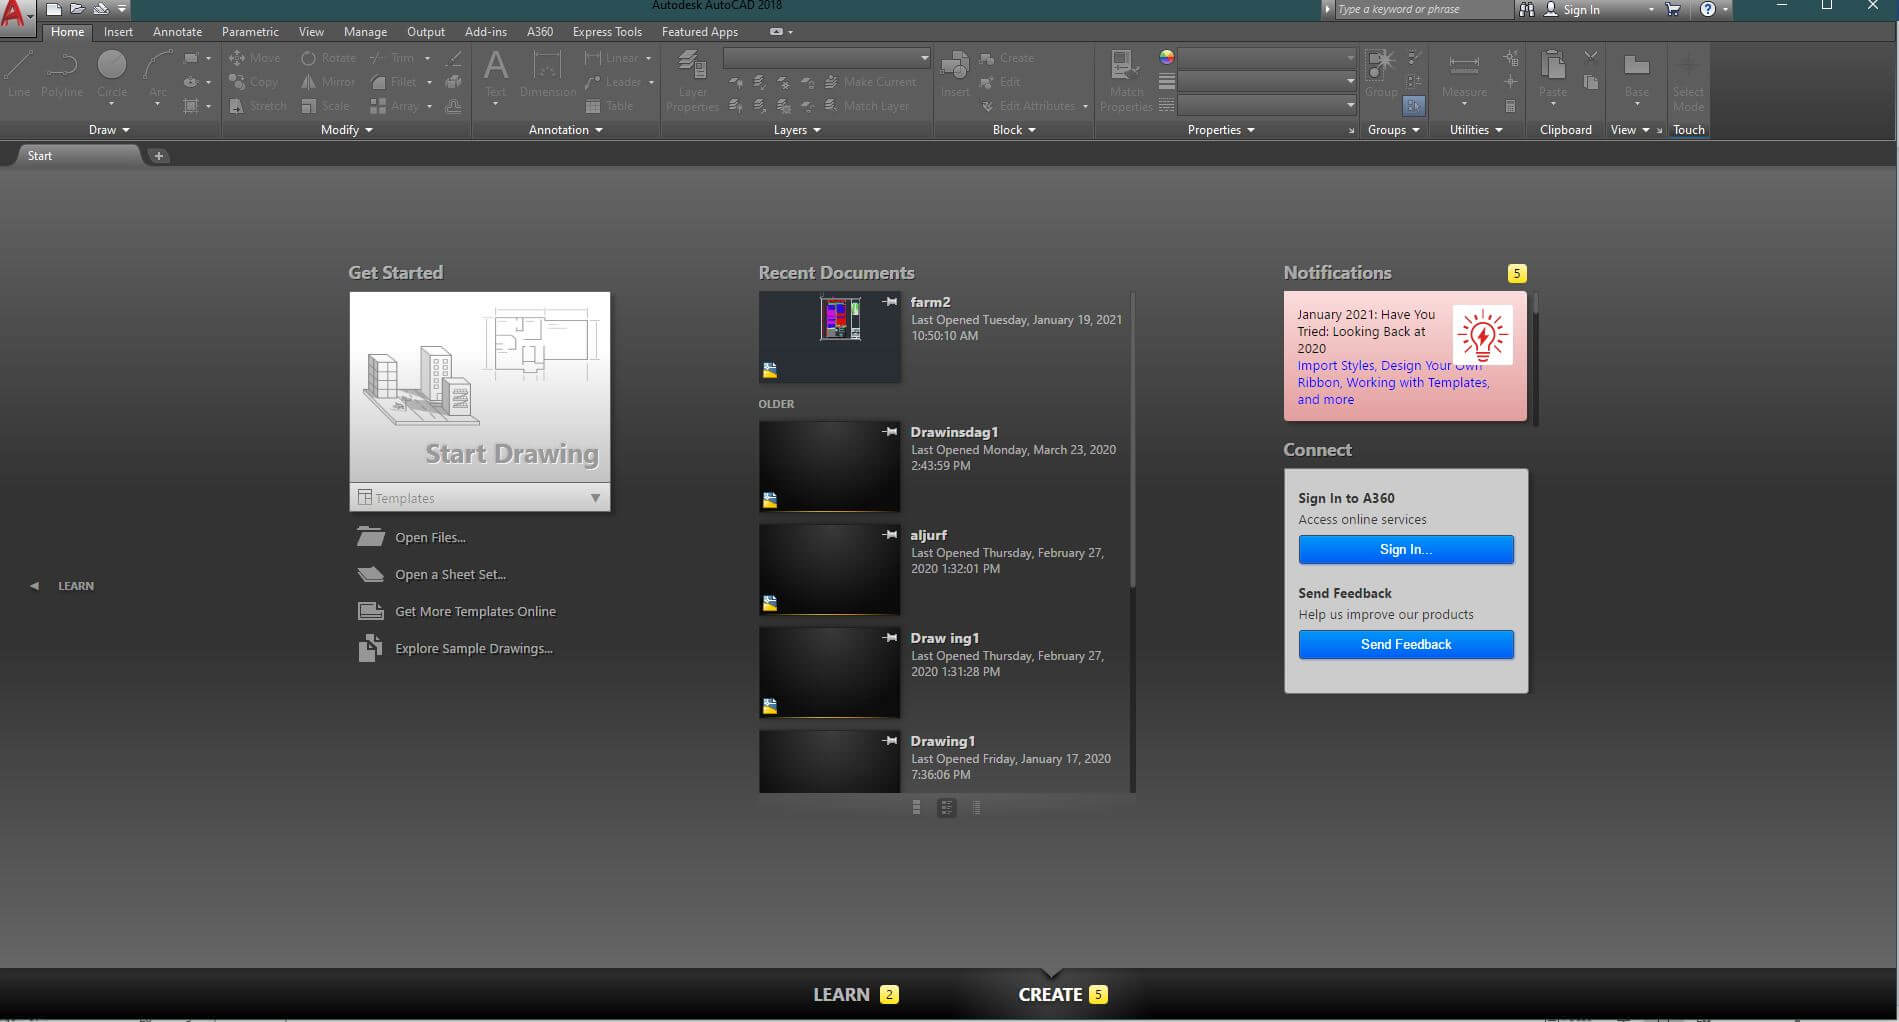Click the keyword search input field

[x=1422, y=9]
